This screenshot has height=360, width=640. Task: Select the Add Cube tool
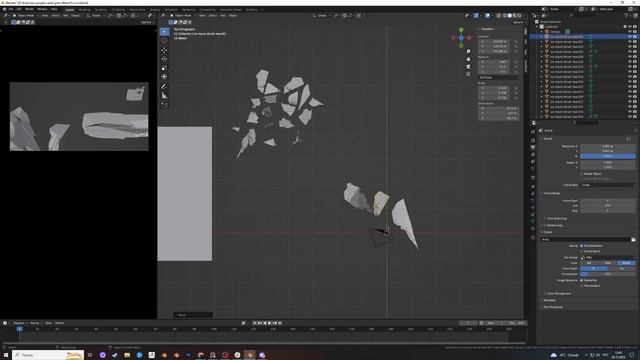point(164,105)
